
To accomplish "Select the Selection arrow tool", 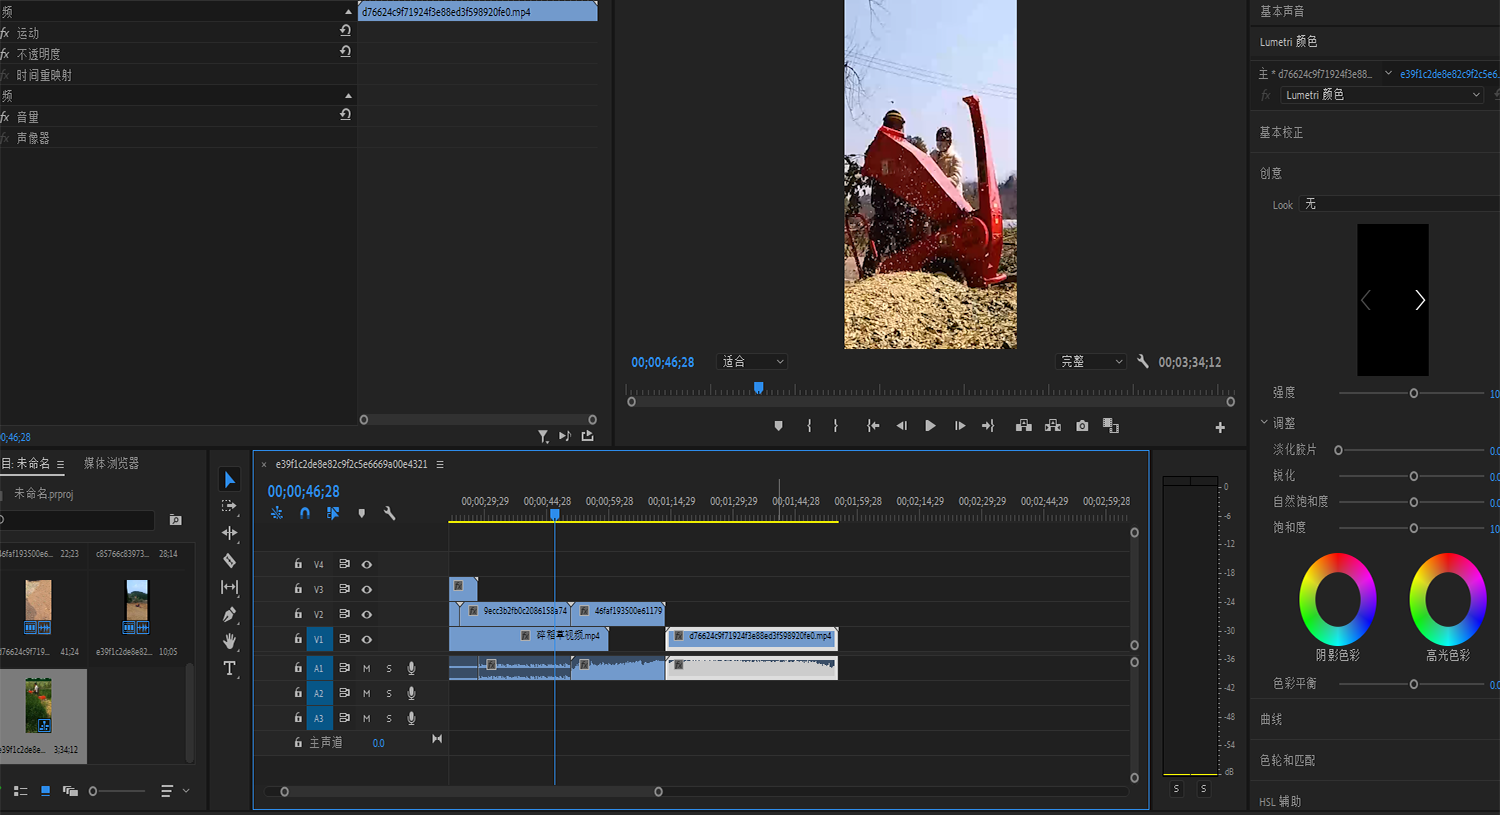I will coord(229,480).
